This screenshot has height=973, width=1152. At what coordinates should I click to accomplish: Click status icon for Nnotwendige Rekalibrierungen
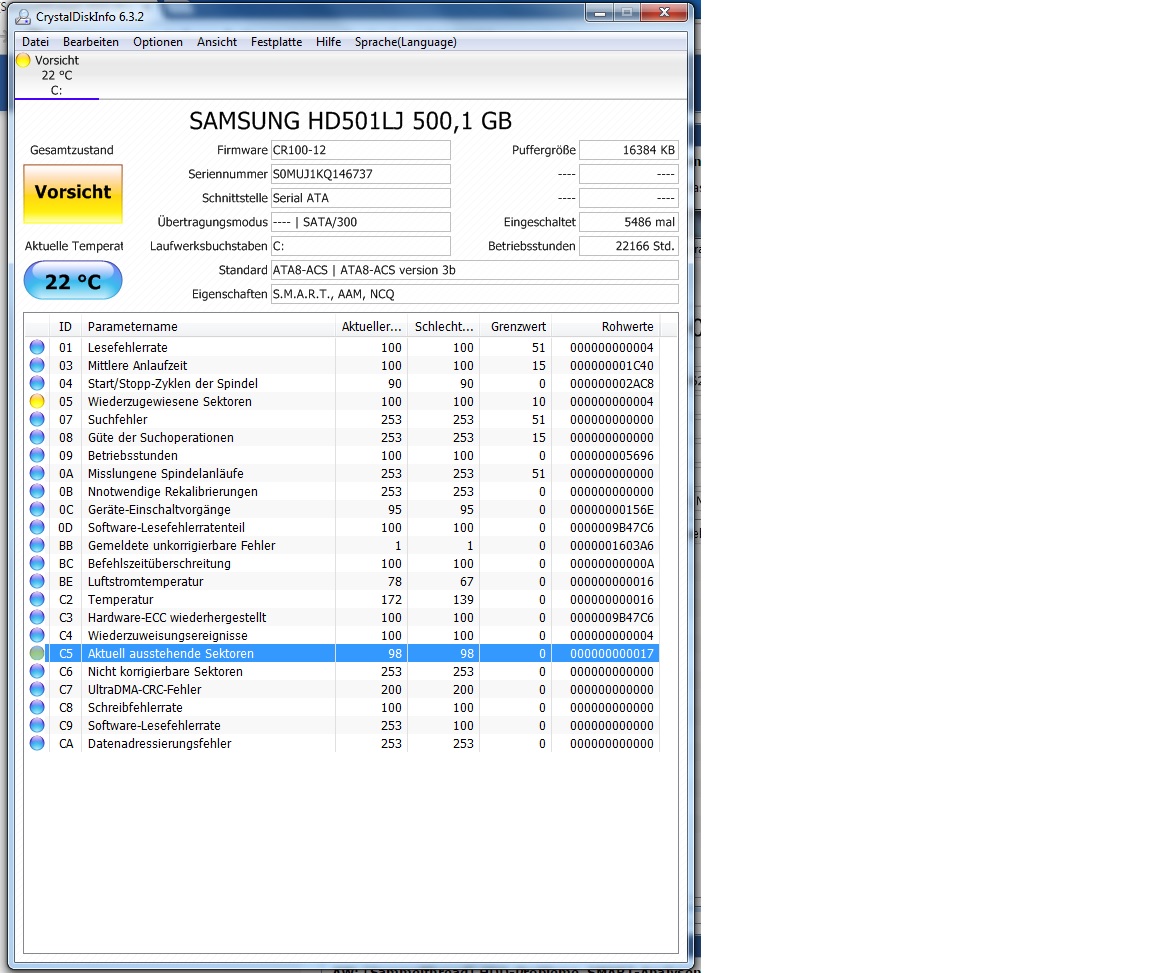click(x=37, y=491)
